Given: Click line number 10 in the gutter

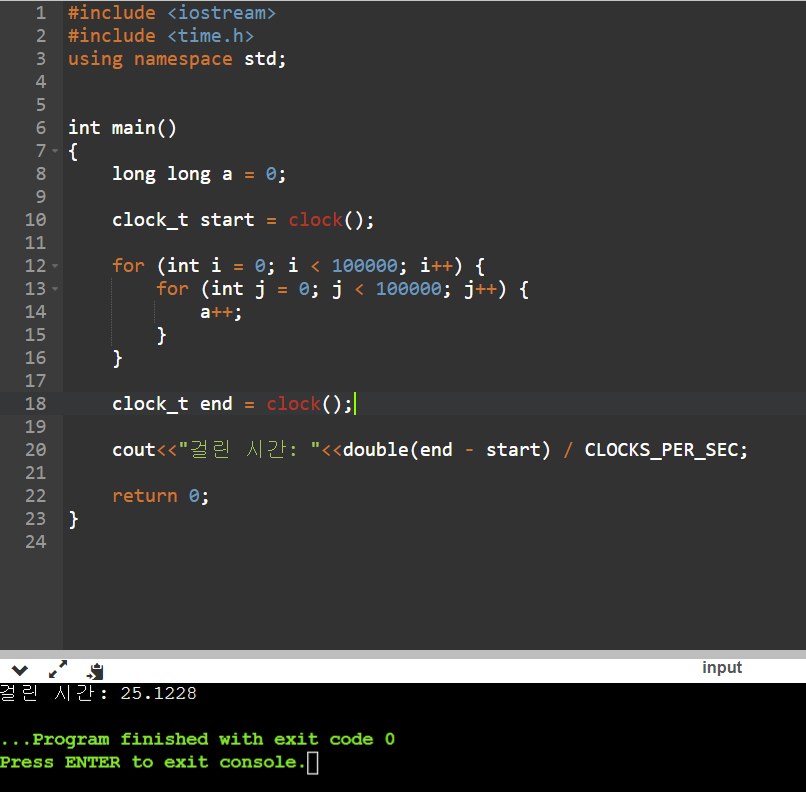Looking at the screenshot, I should [35, 220].
